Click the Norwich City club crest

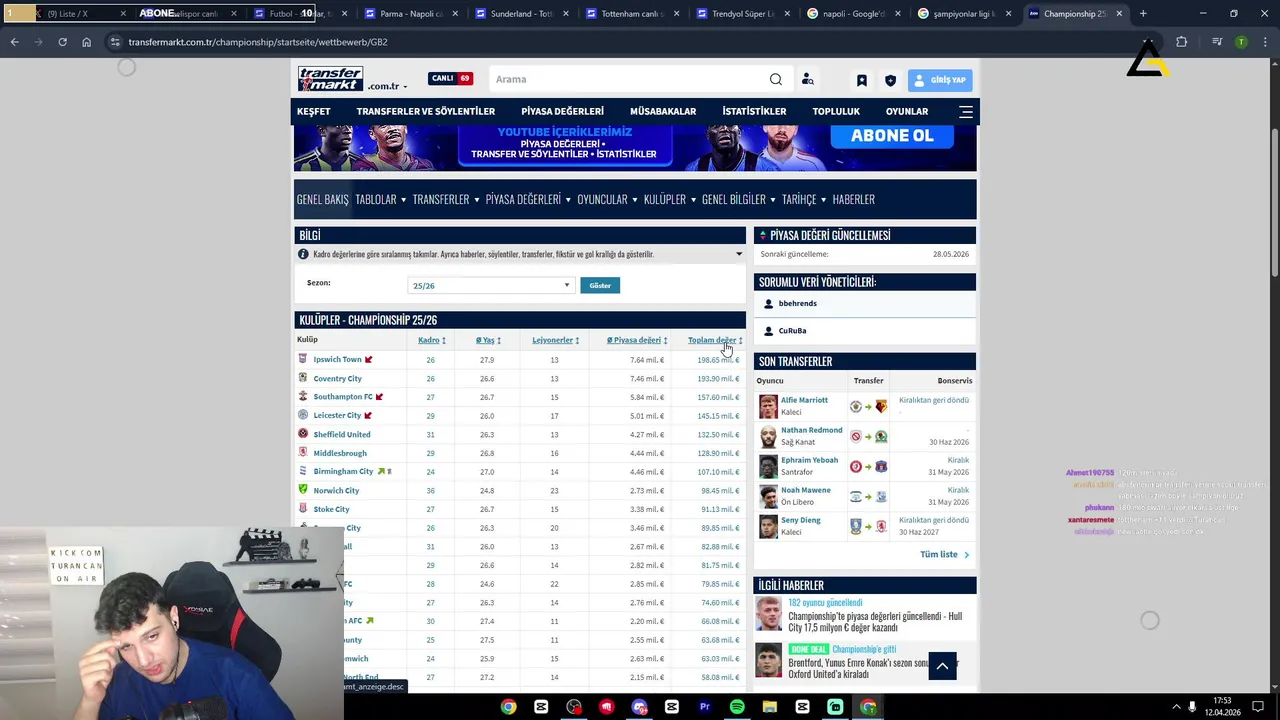tap(303, 490)
